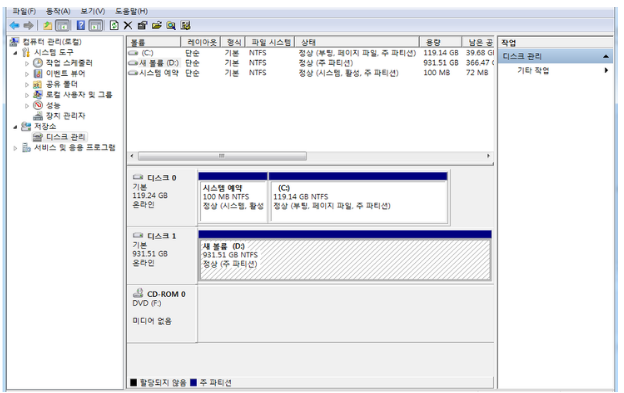
Task: Select the 장치 관리자 tree item label
Action: tap(66, 116)
